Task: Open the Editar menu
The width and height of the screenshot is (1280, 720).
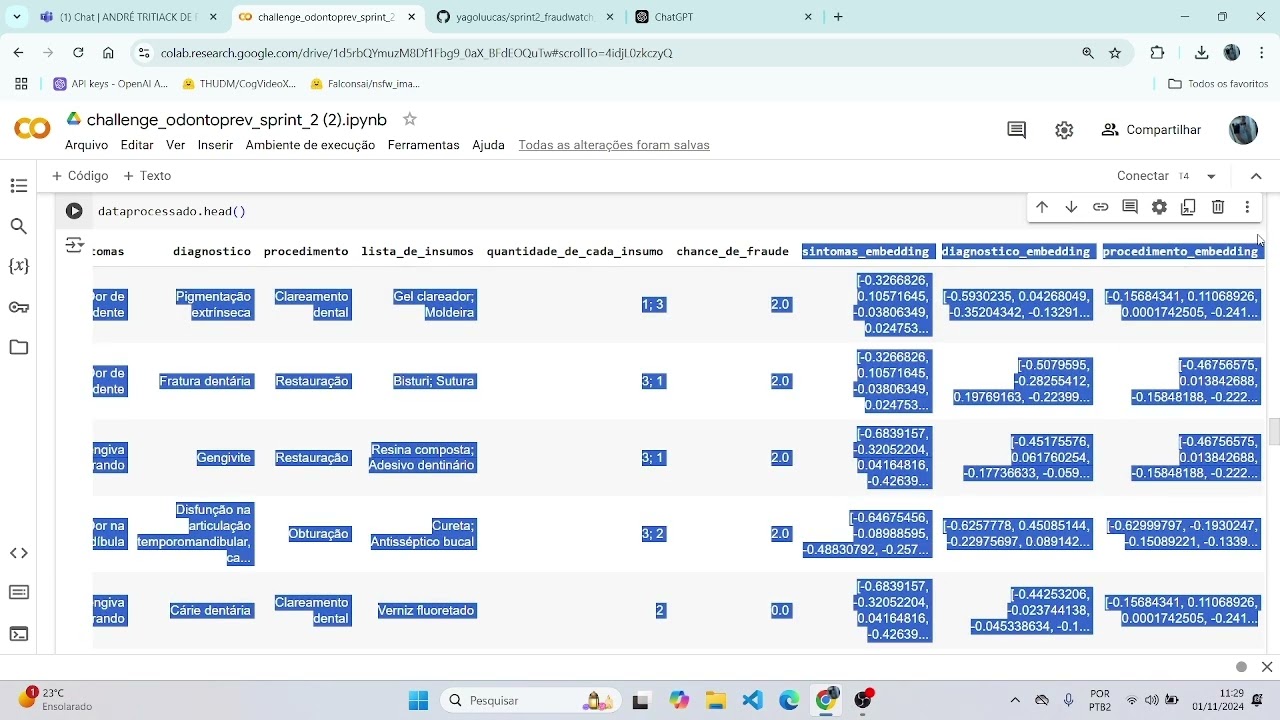Action: [137, 145]
